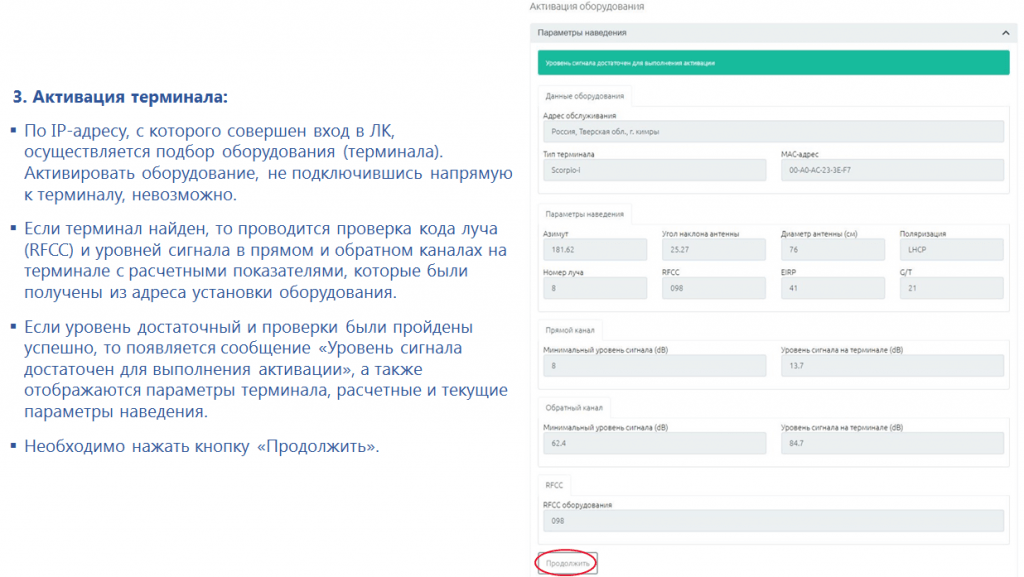Viewport: 1024px width, 577px height.
Task: Collapse the Параметры наведения panel chevron
Action: (1005, 33)
